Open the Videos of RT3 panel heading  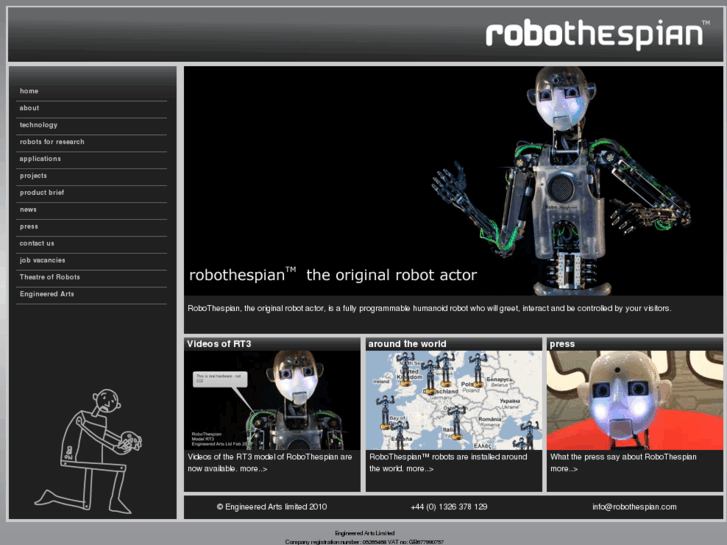click(x=219, y=344)
